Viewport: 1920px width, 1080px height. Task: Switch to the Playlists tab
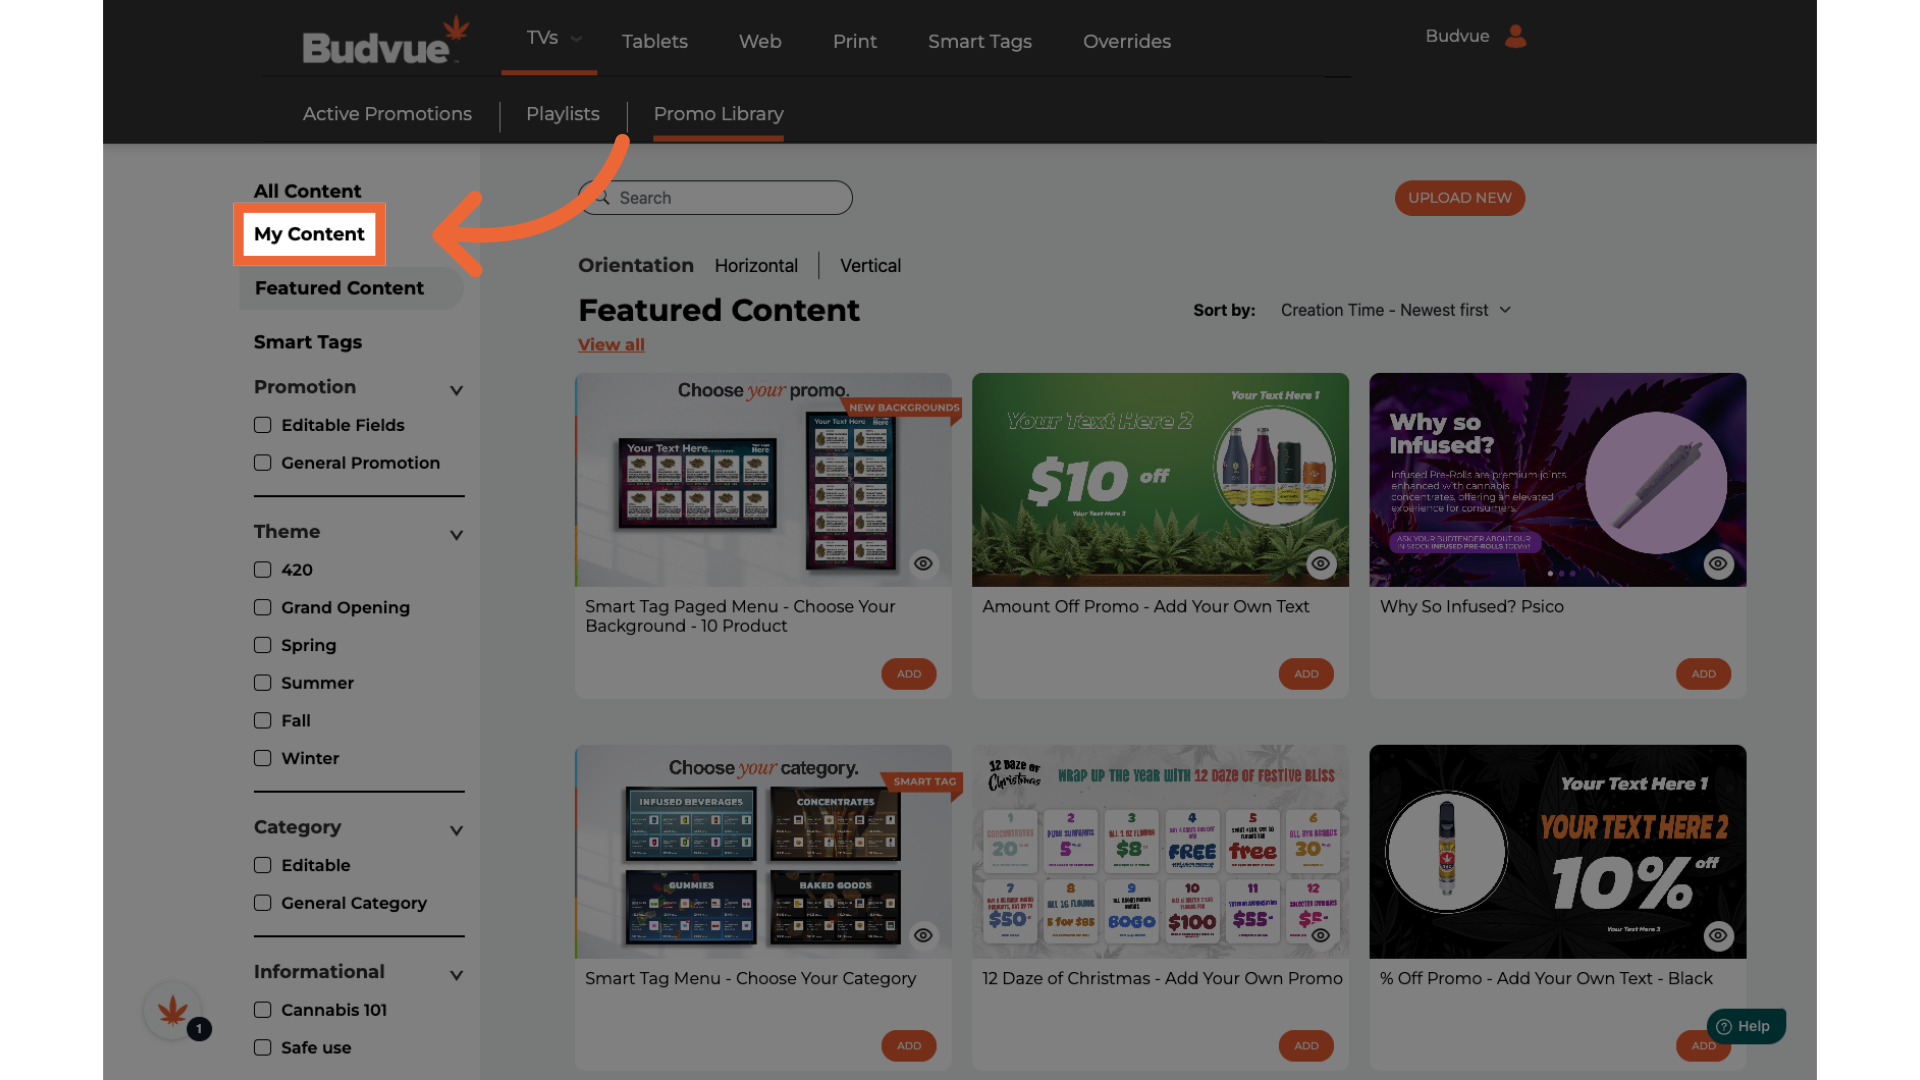[x=562, y=114]
